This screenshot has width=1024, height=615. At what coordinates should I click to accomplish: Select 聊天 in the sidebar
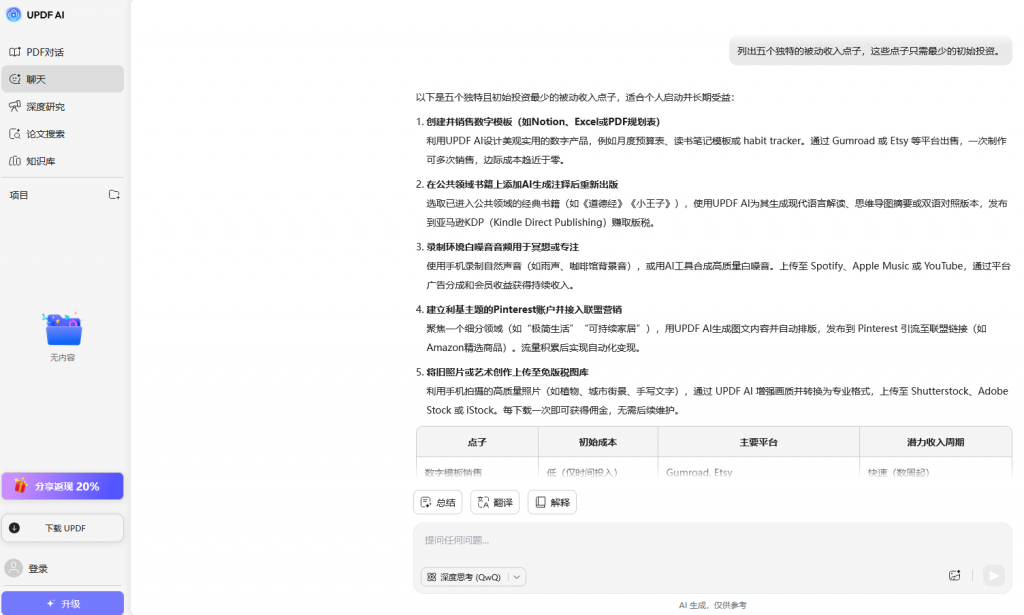tap(36, 79)
